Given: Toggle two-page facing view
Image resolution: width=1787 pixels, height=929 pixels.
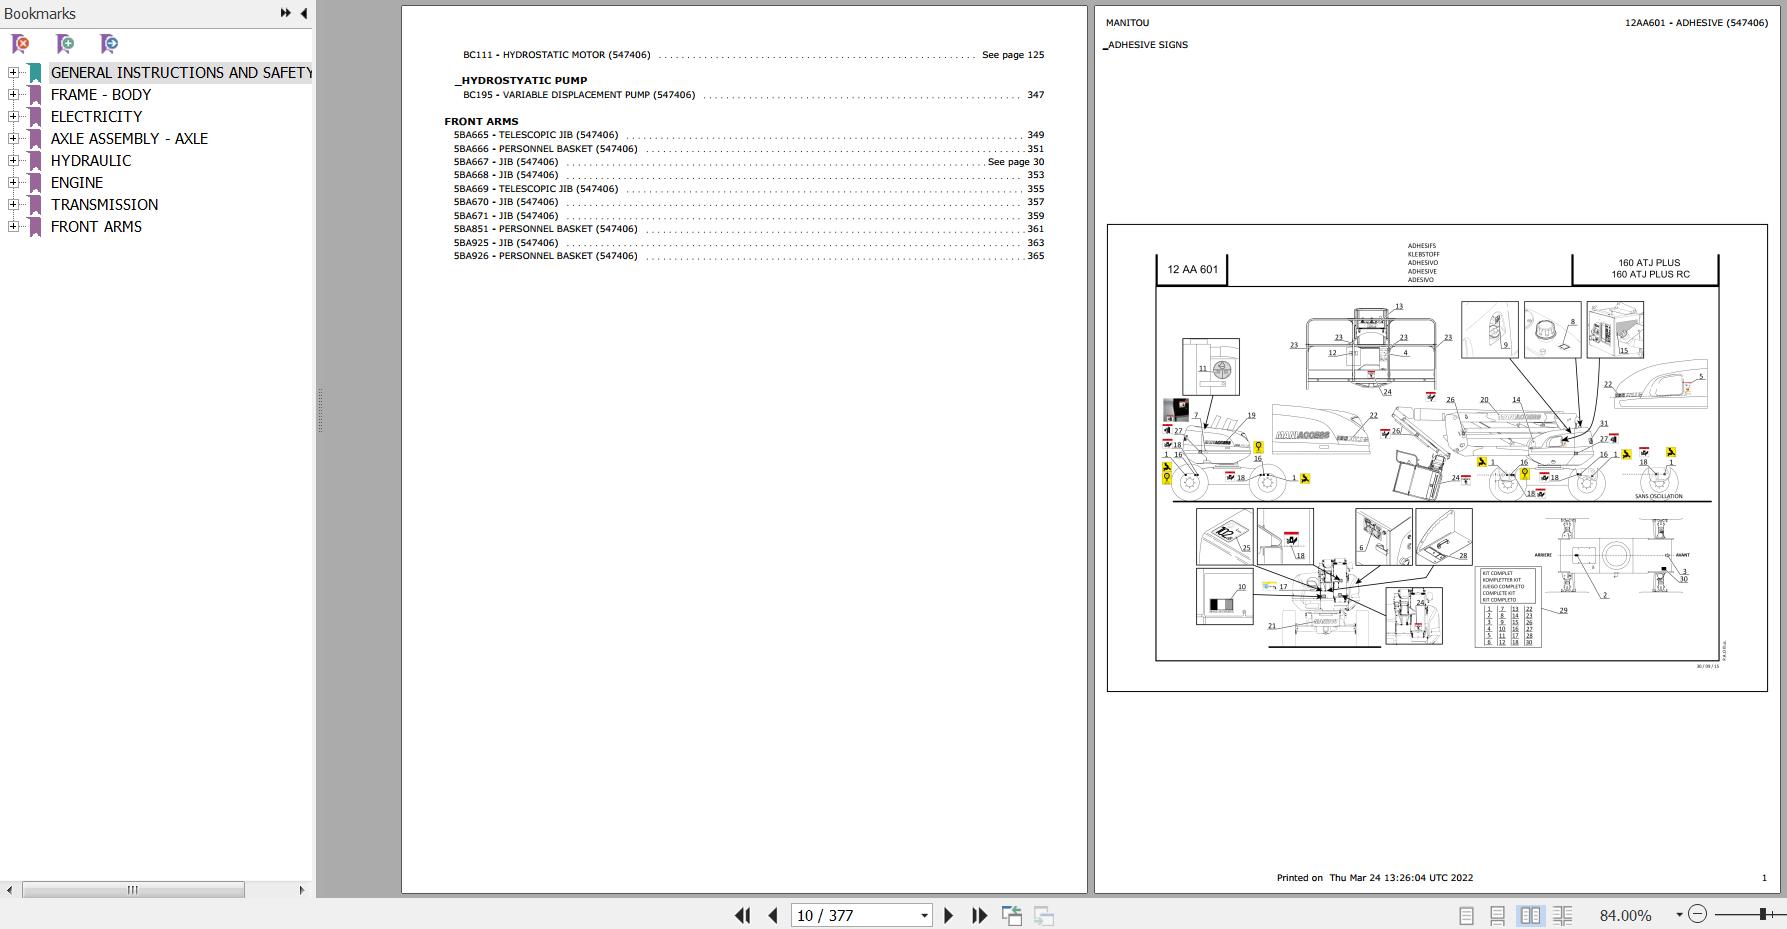Looking at the screenshot, I should pos(1530,915).
